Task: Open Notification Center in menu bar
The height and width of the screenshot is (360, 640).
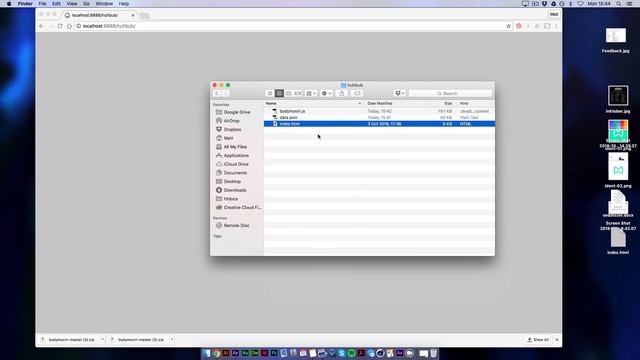Action: pos(630,4)
